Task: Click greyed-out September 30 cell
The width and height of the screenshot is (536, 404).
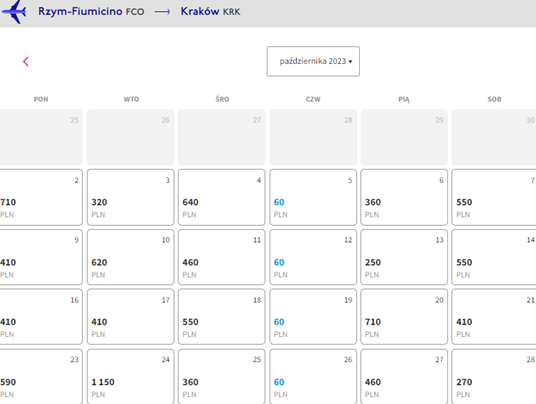Action: [x=494, y=137]
